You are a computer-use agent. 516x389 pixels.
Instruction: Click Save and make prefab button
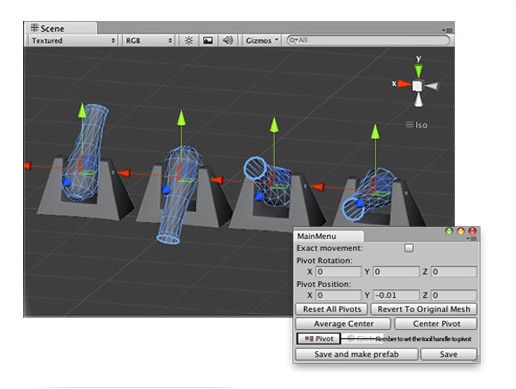pos(357,354)
